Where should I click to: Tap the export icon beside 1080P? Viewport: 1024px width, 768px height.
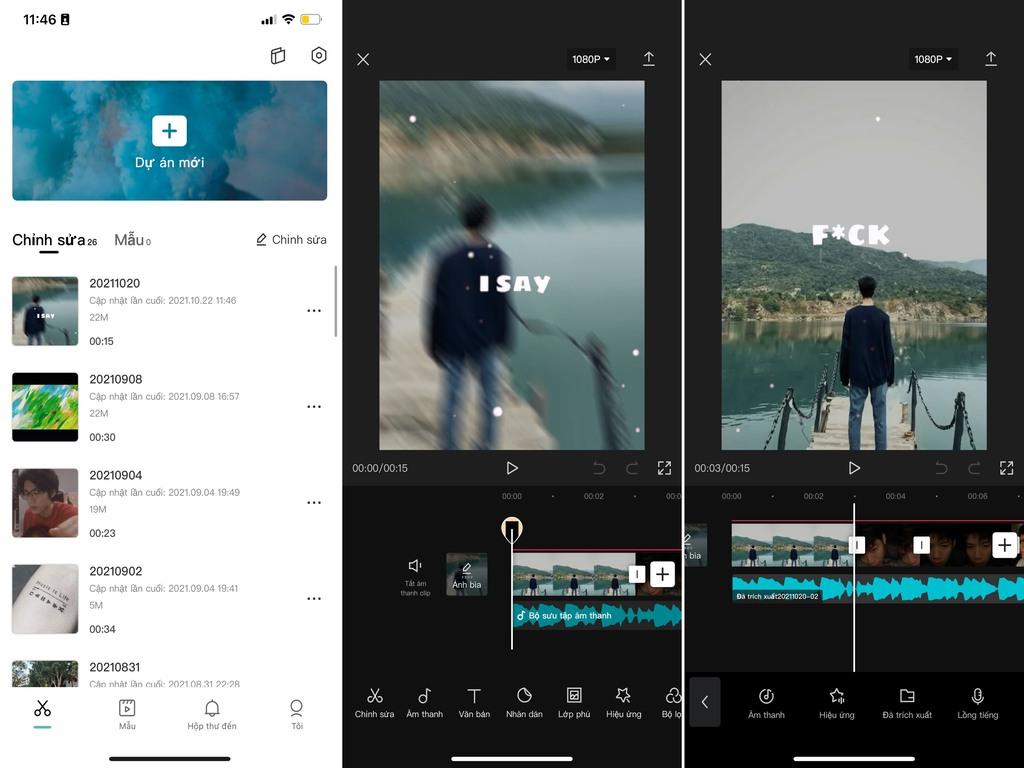[648, 58]
